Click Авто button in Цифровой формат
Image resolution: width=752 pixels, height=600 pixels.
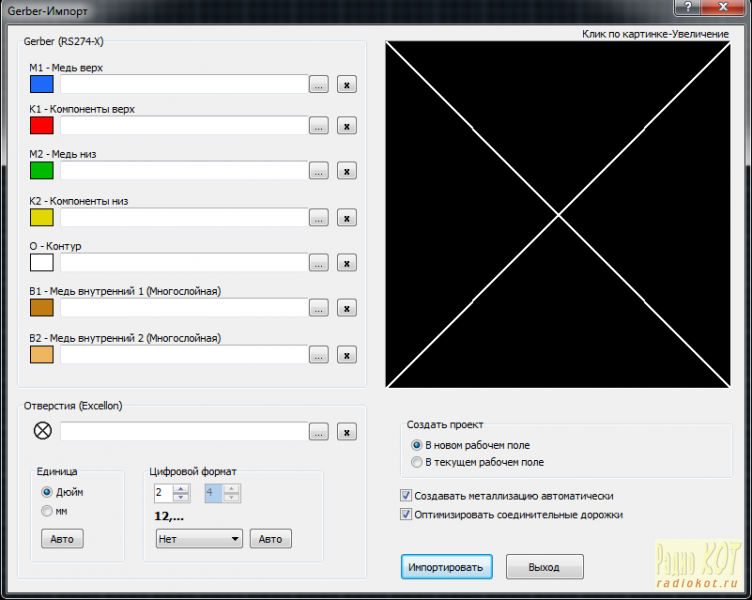click(270, 539)
